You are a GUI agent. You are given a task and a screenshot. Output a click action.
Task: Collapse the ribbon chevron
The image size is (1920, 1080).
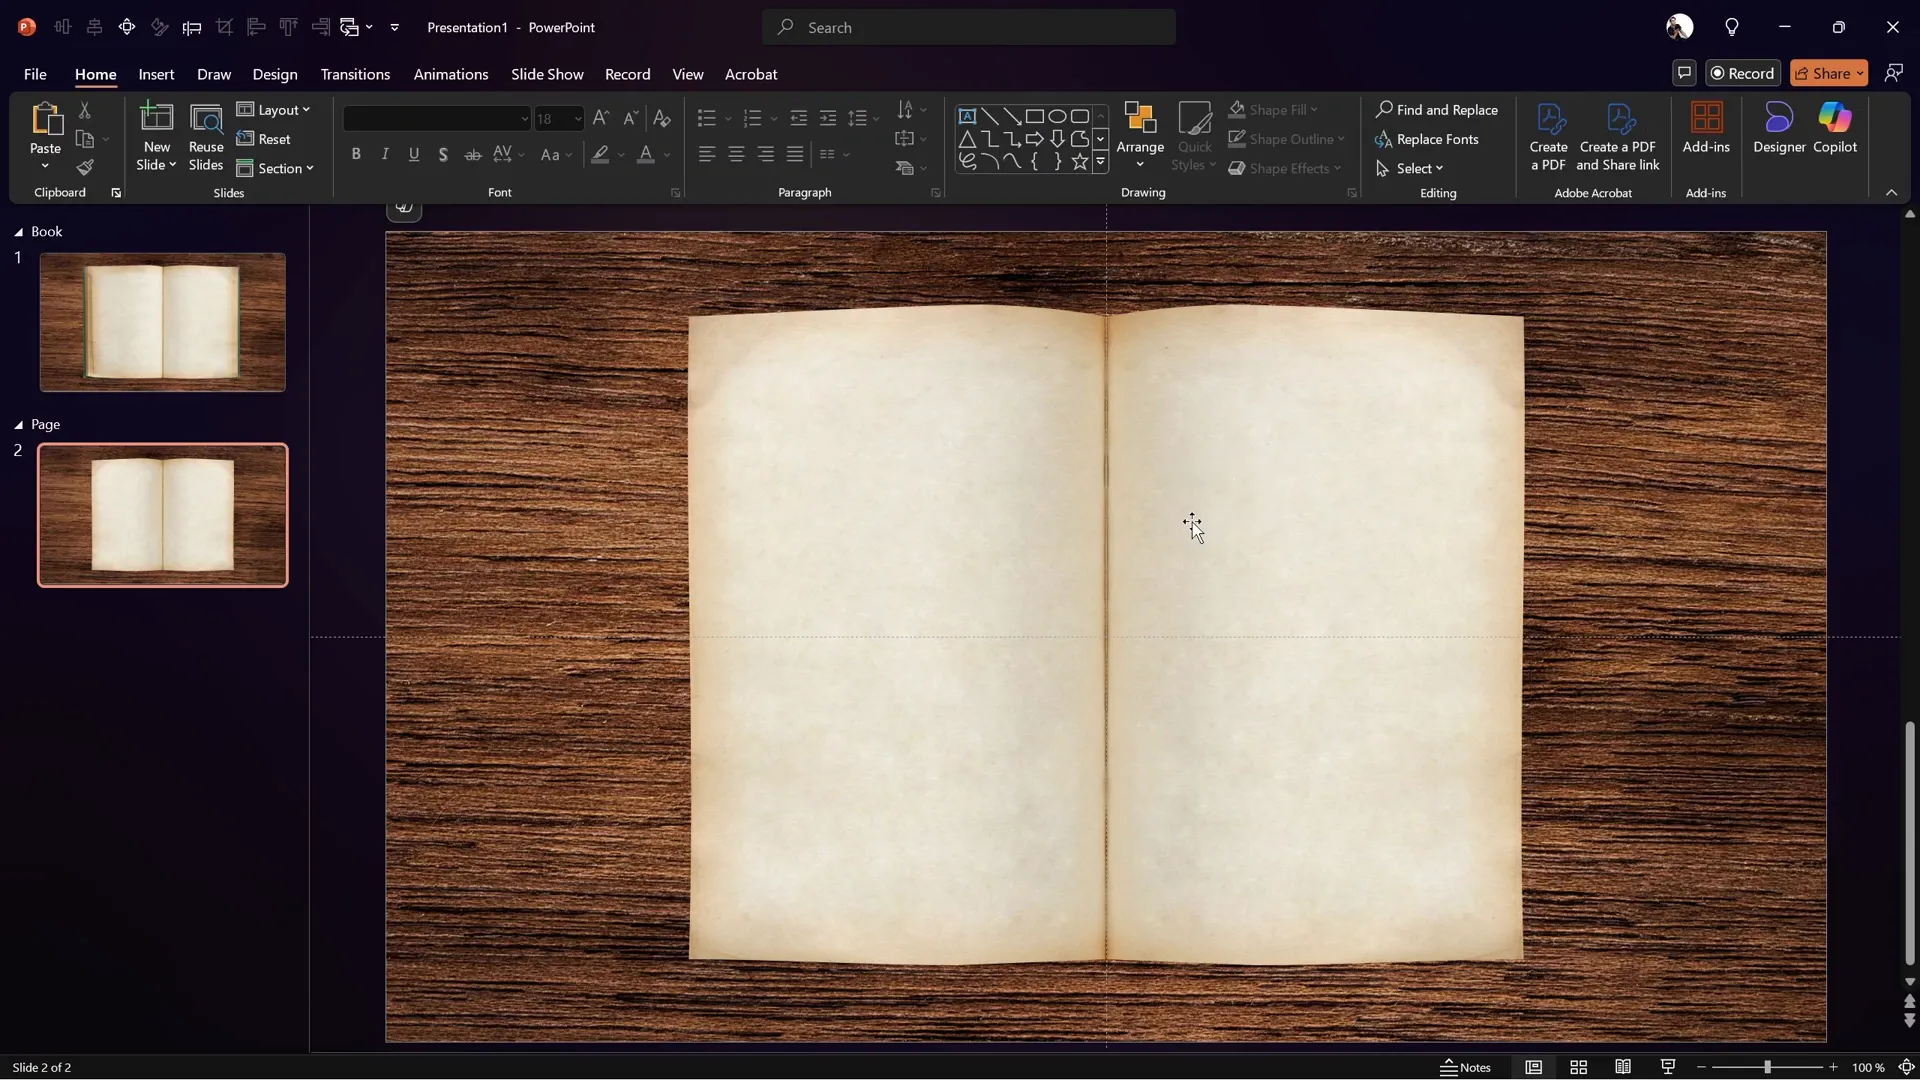[1891, 192]
